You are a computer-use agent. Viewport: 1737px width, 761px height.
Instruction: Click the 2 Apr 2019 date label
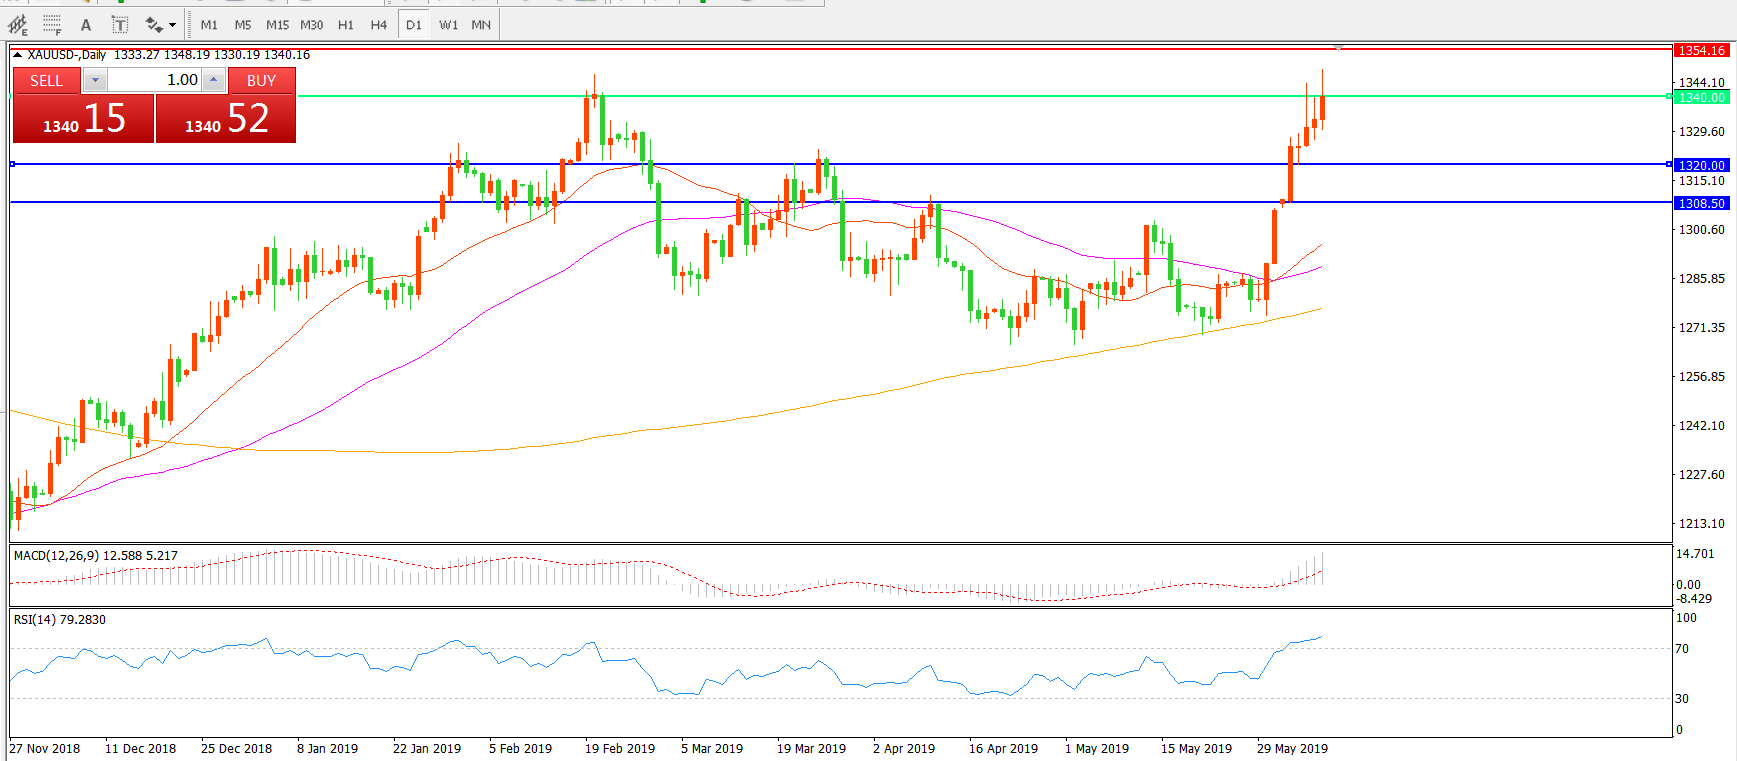[x=904, y=748]
